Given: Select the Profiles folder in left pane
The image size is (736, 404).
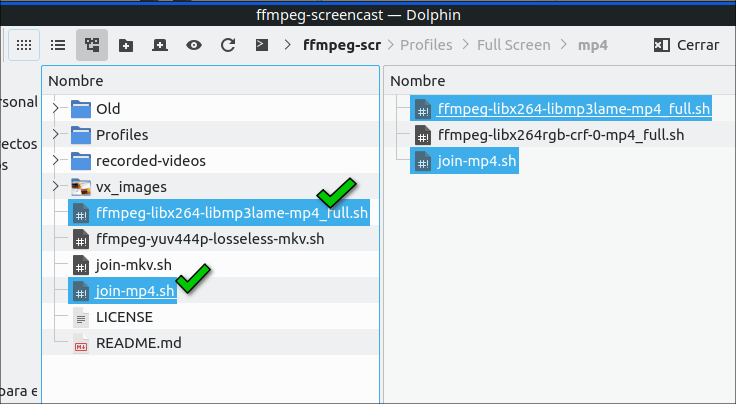Looking at the screenshot, I should 122,135.
